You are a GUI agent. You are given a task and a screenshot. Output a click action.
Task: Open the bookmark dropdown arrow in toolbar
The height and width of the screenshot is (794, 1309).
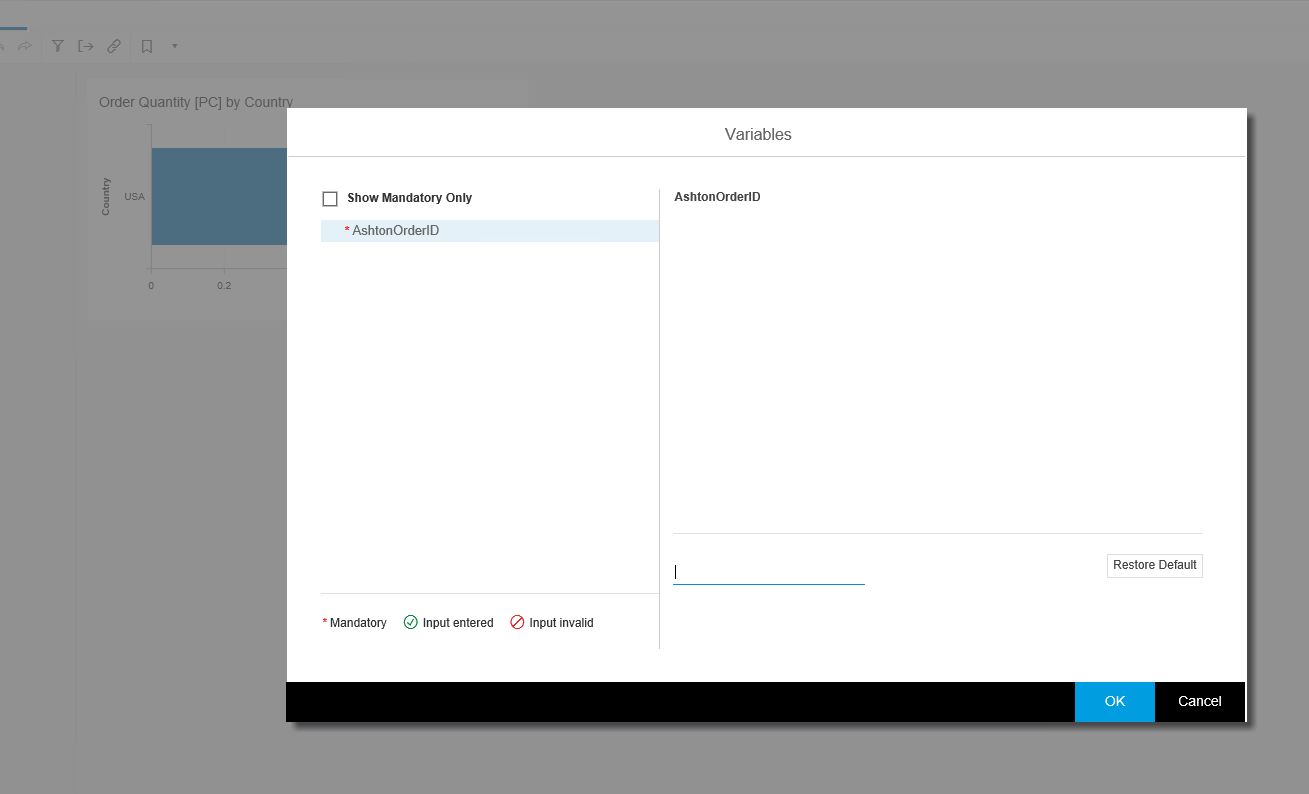pos(175,46)
